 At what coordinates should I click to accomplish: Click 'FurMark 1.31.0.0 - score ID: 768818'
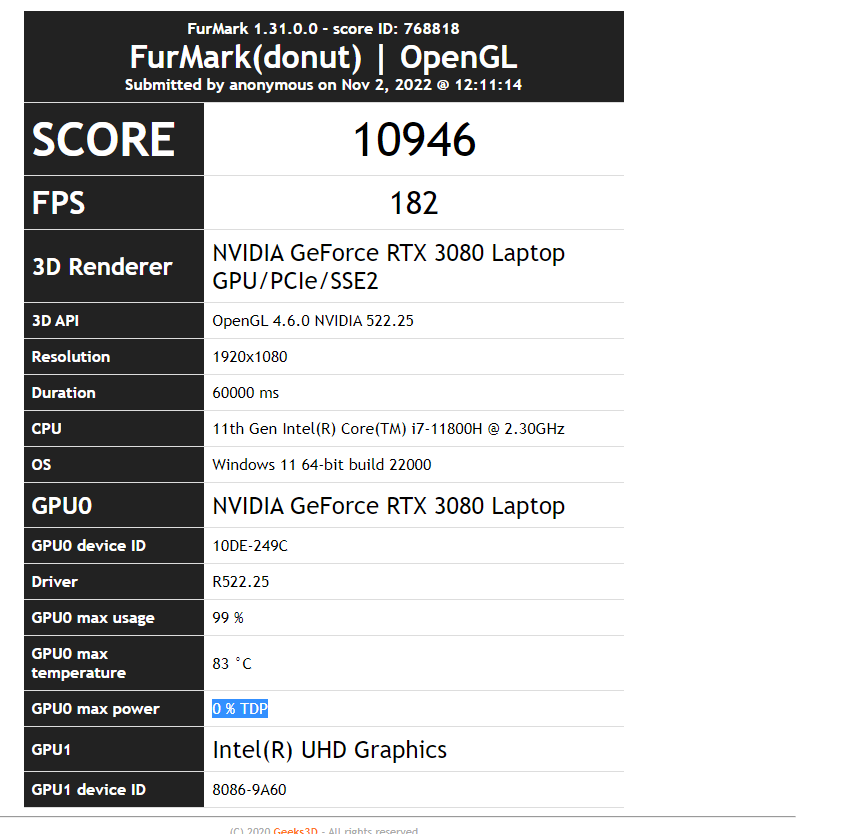click(x=323, y=29)
